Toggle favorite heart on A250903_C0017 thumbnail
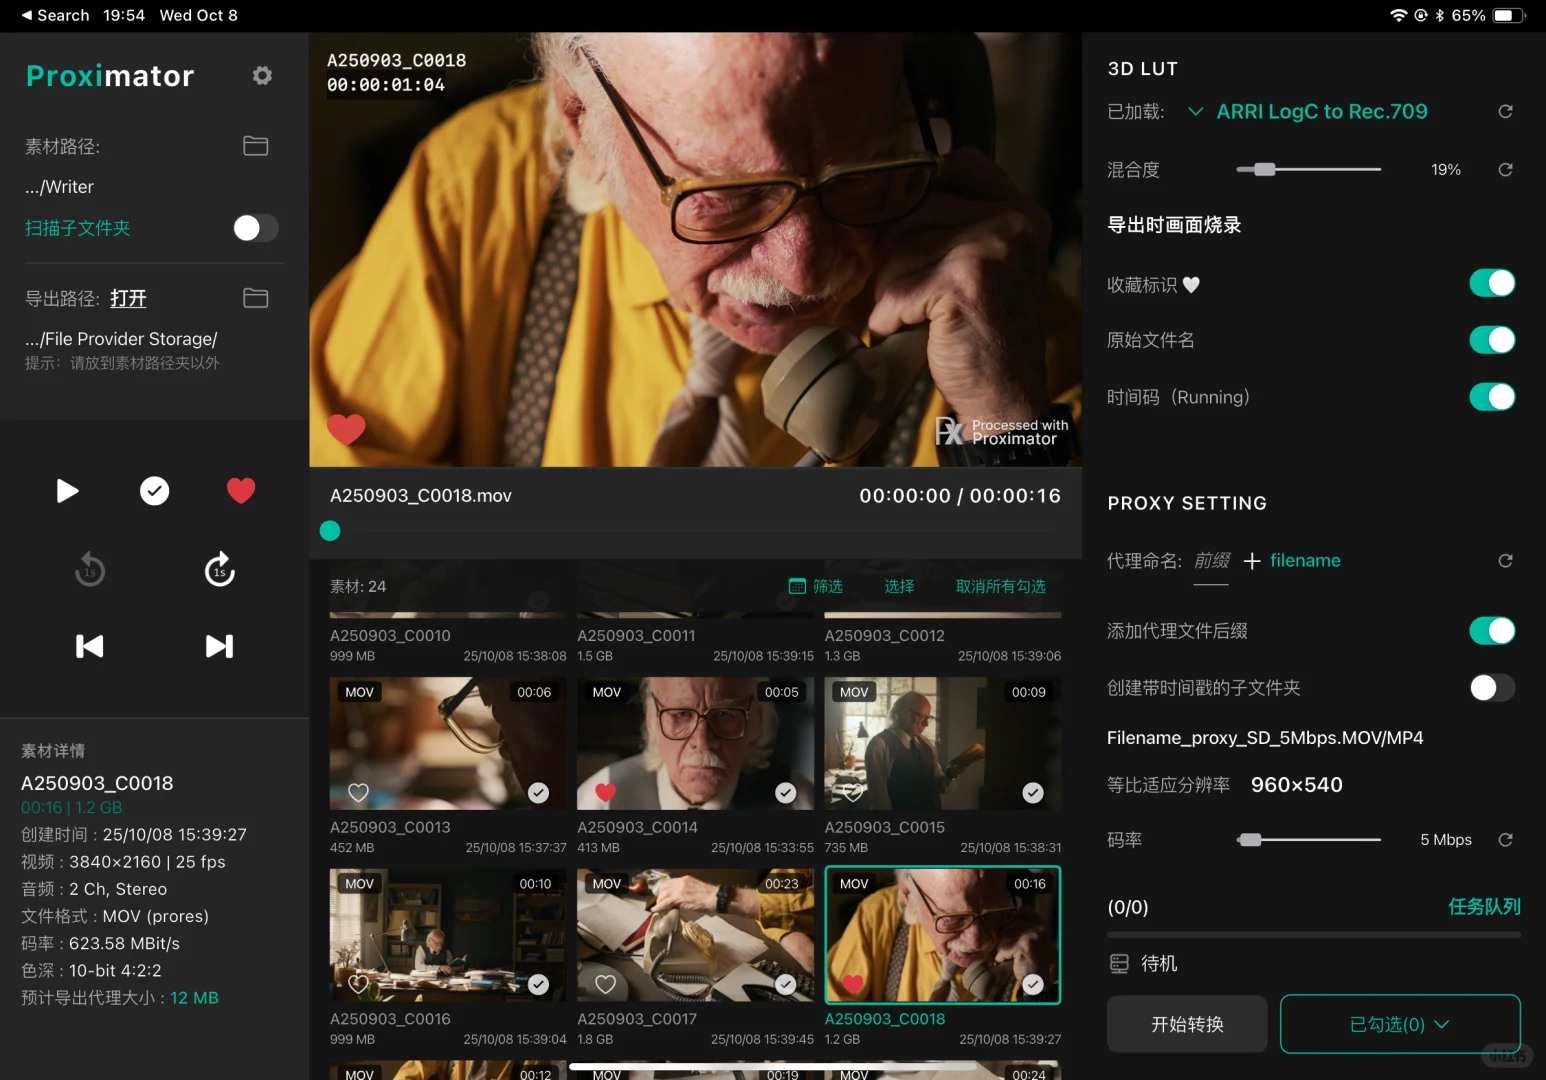 pos(605,985)
